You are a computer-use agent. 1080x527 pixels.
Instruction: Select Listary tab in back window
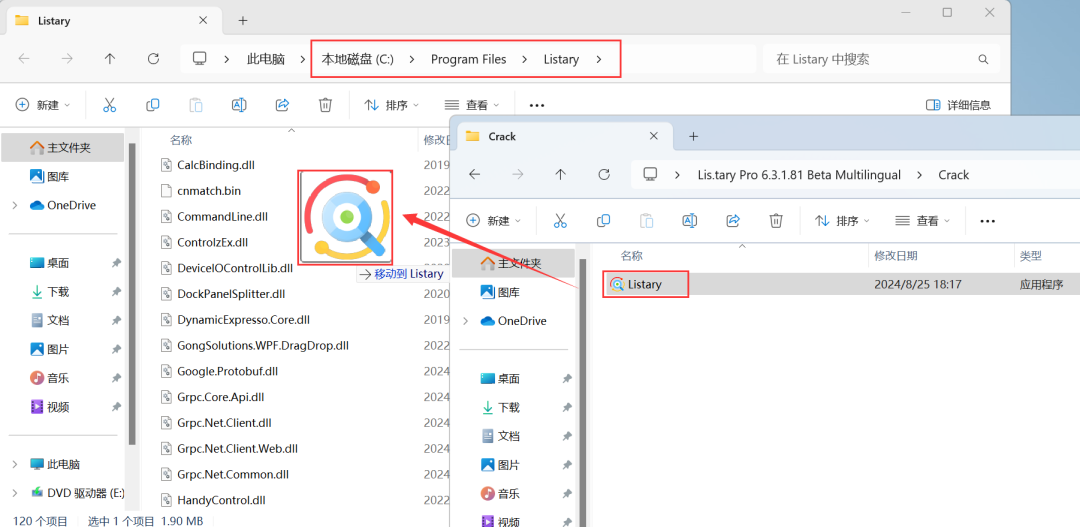112,21
